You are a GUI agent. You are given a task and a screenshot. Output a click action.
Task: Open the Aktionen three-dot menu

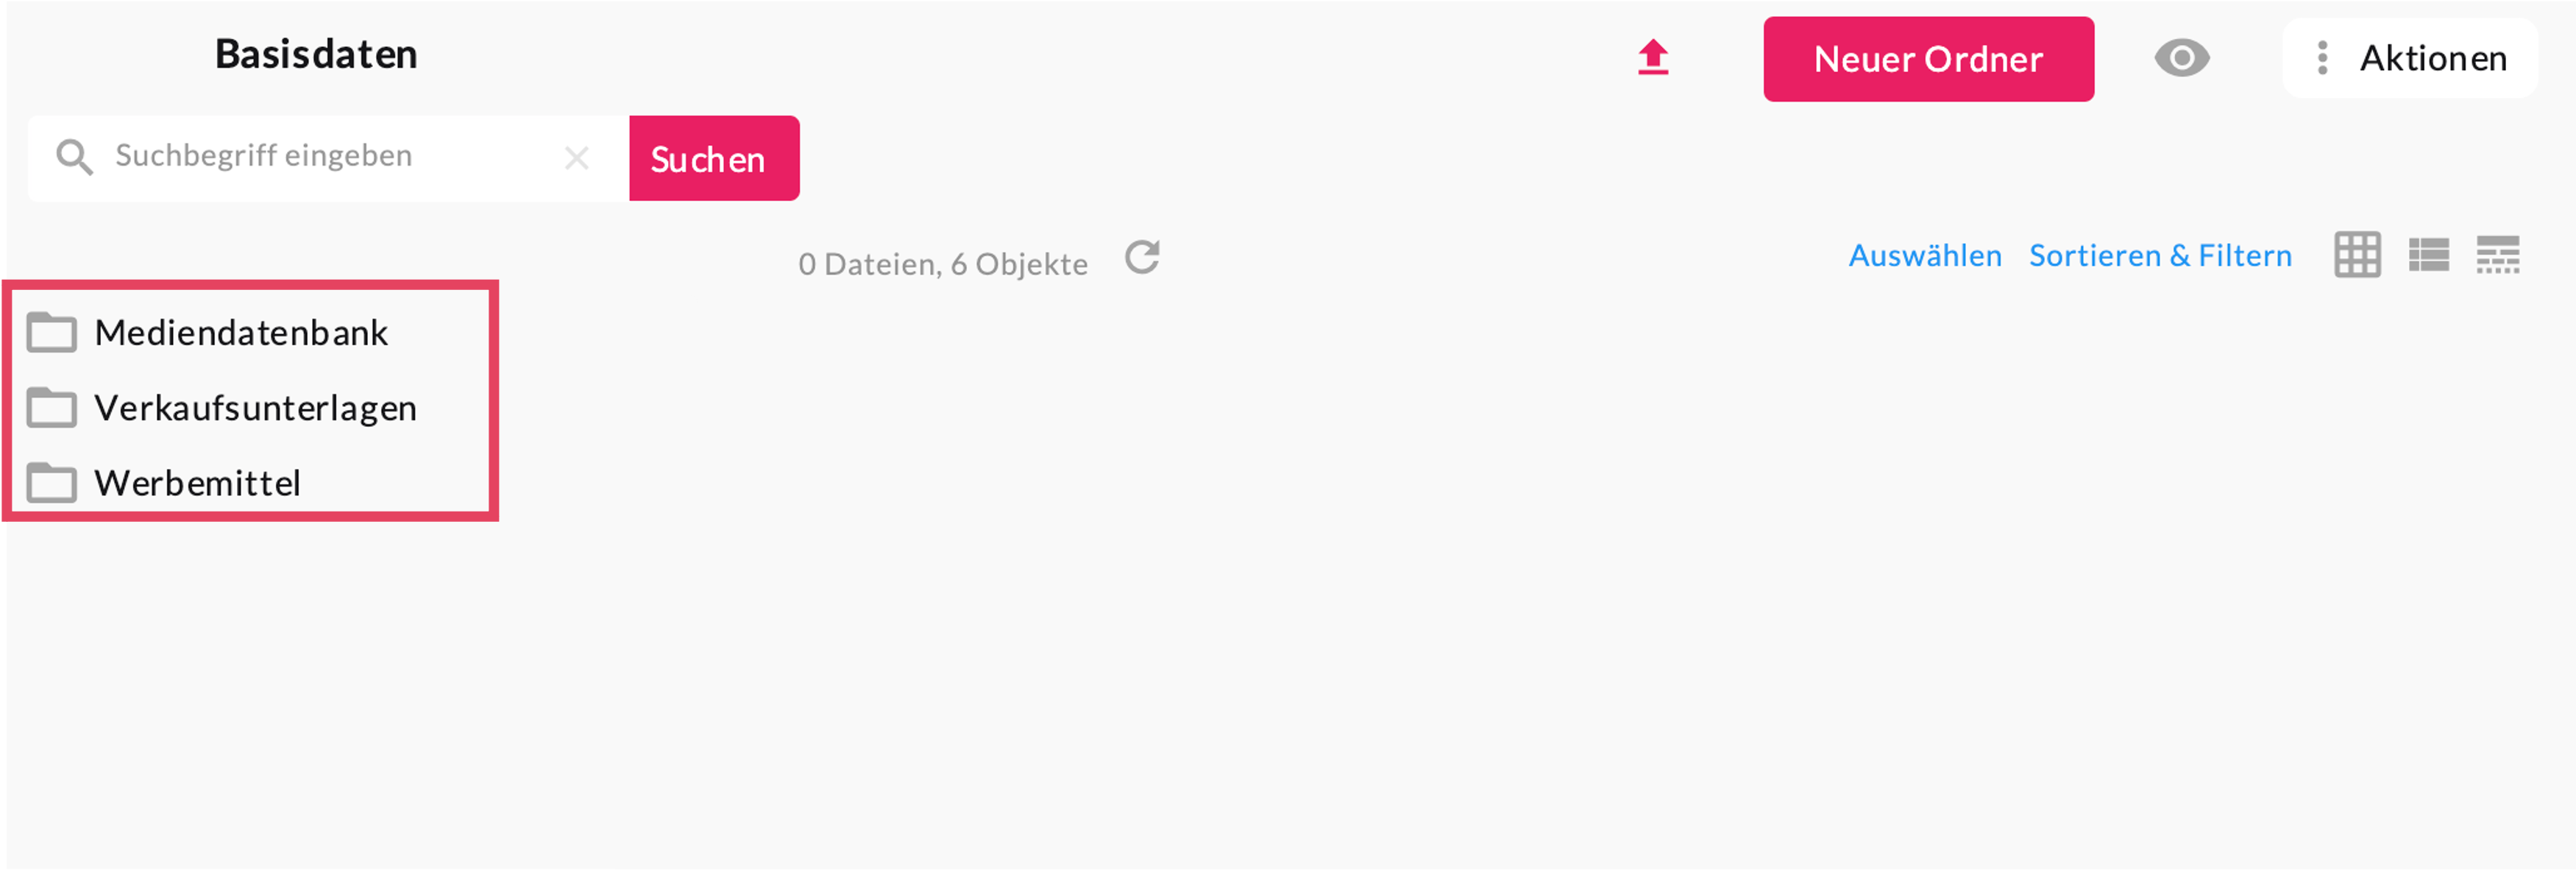click(x=2409, y=58)
